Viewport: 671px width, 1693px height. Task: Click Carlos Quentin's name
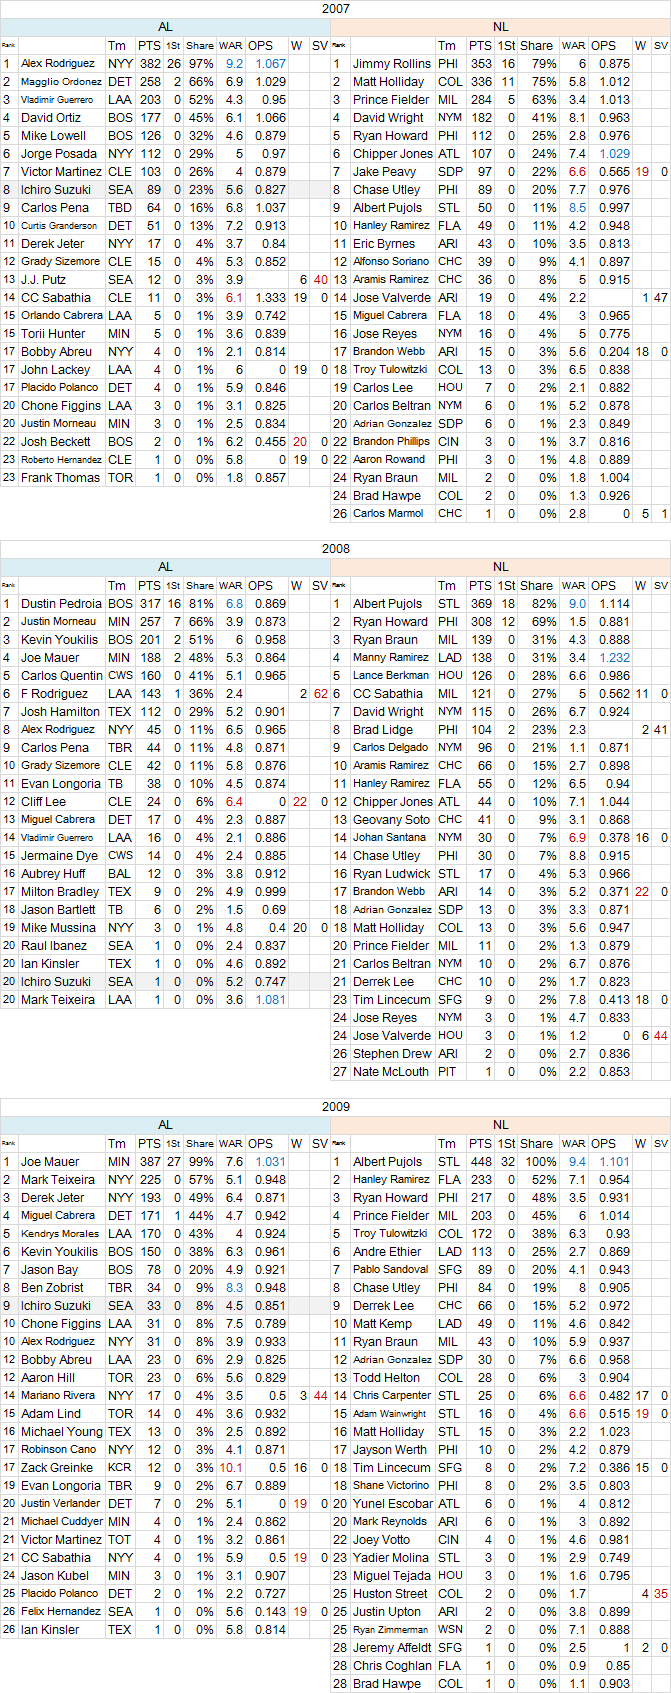[x=62, y=676]
